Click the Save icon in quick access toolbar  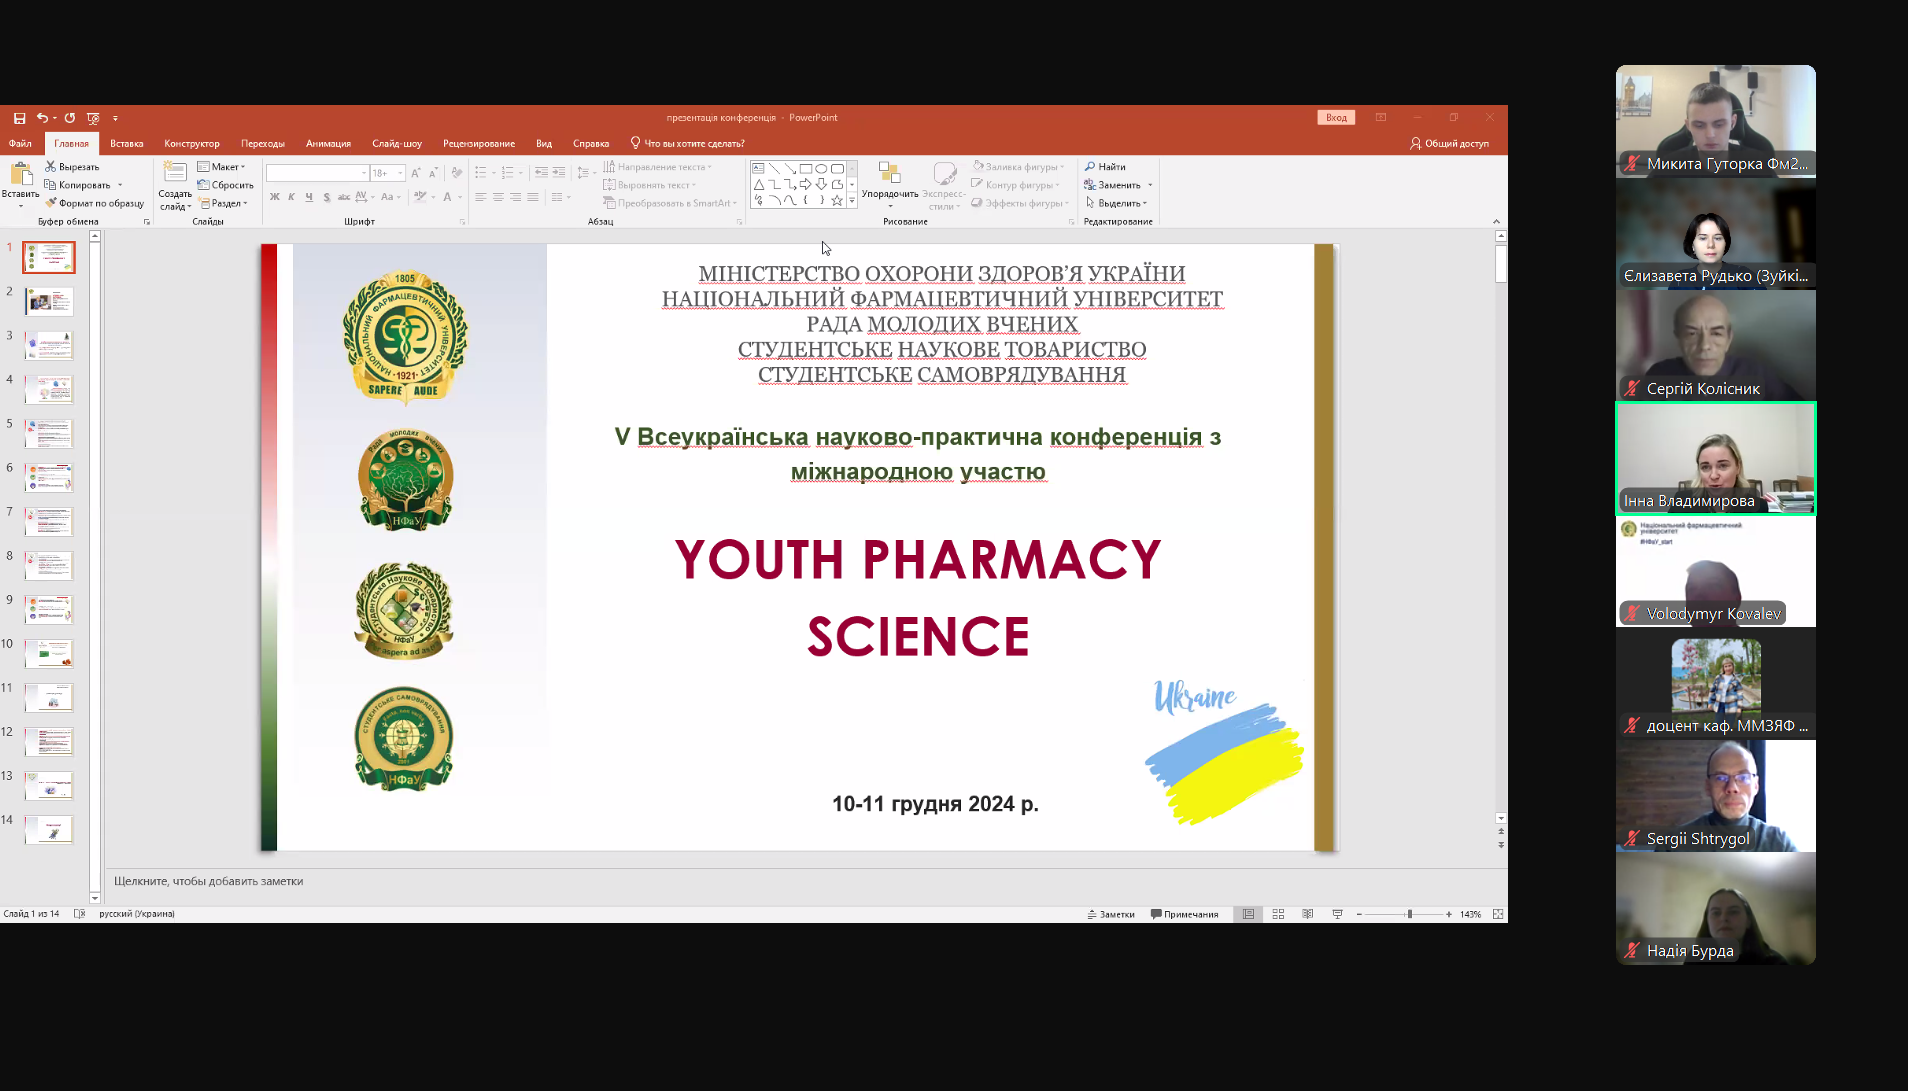19,118
